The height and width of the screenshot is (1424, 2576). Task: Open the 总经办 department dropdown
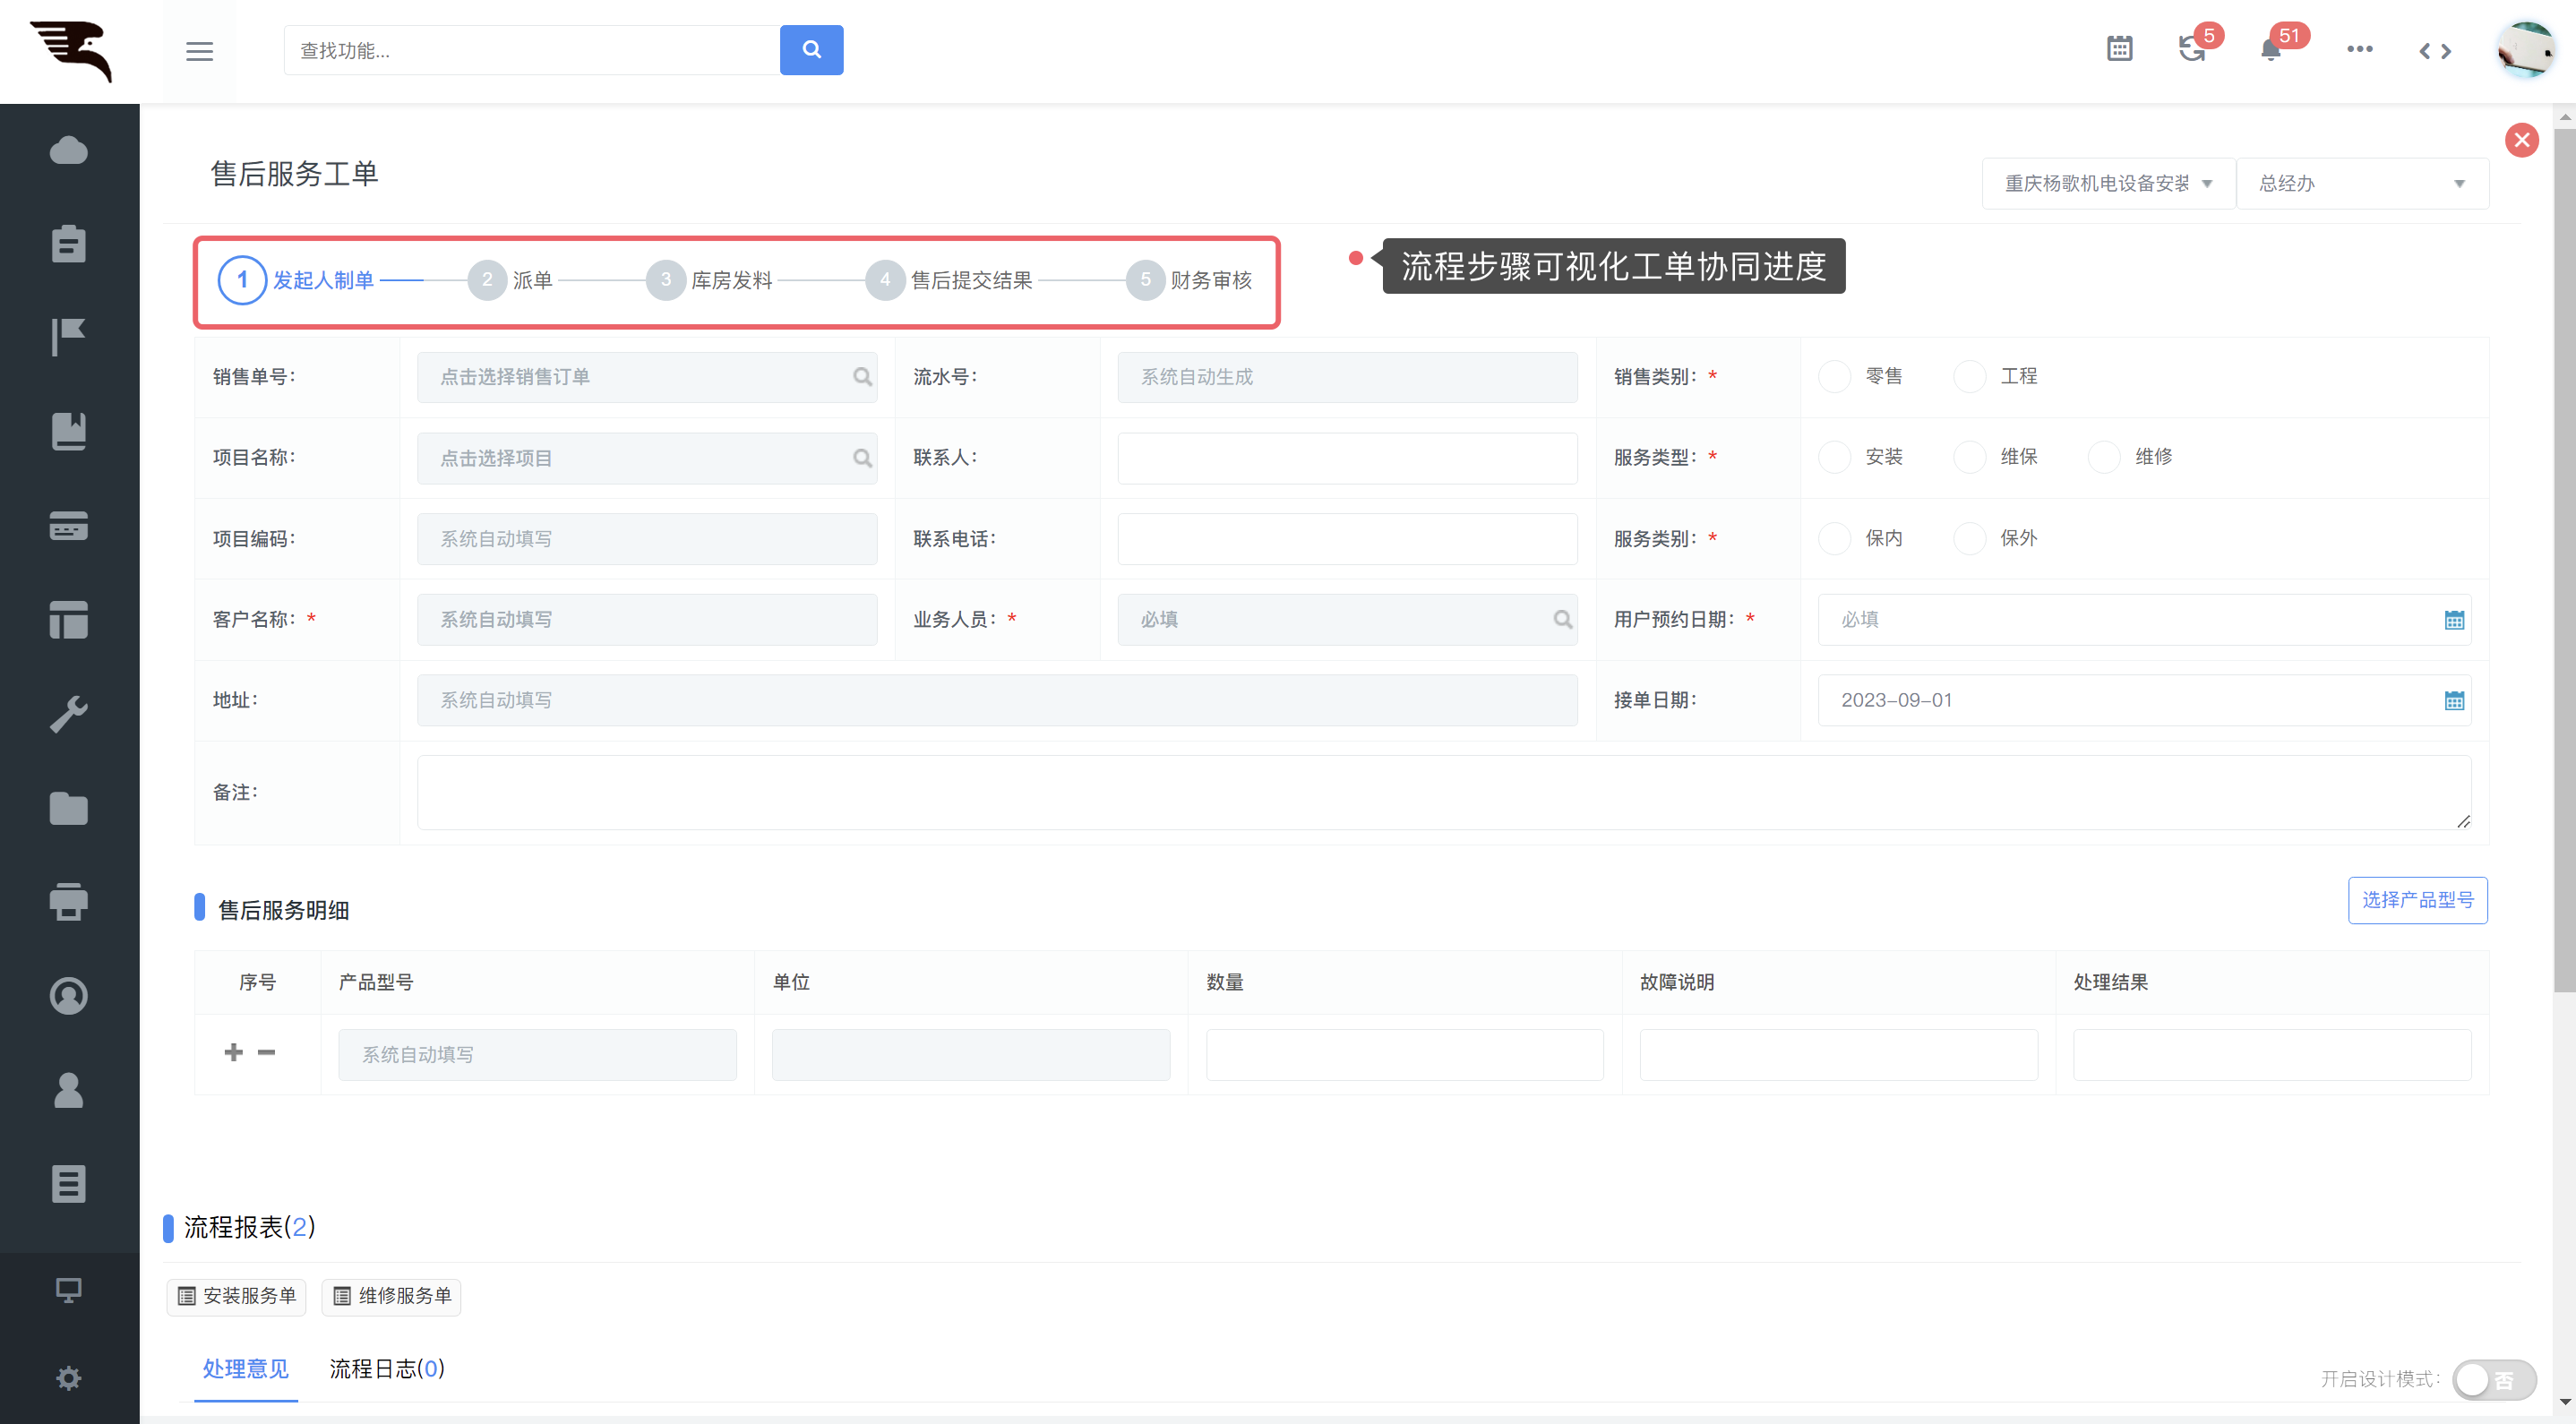click(x=2361, y=184)
